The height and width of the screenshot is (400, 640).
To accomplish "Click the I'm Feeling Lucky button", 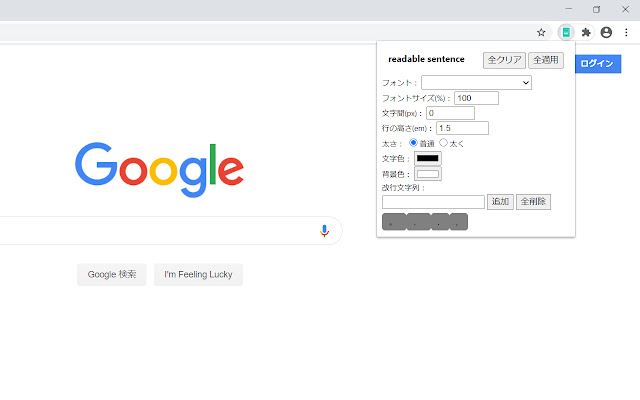I will [198, 274].
